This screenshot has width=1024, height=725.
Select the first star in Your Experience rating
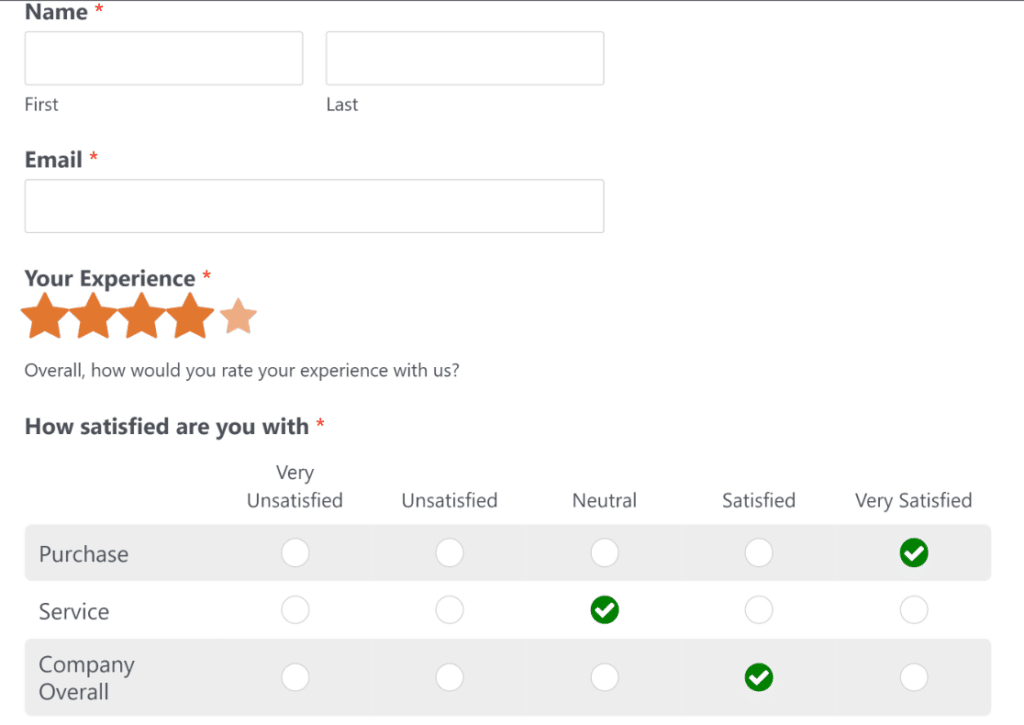tap(45, 315)
